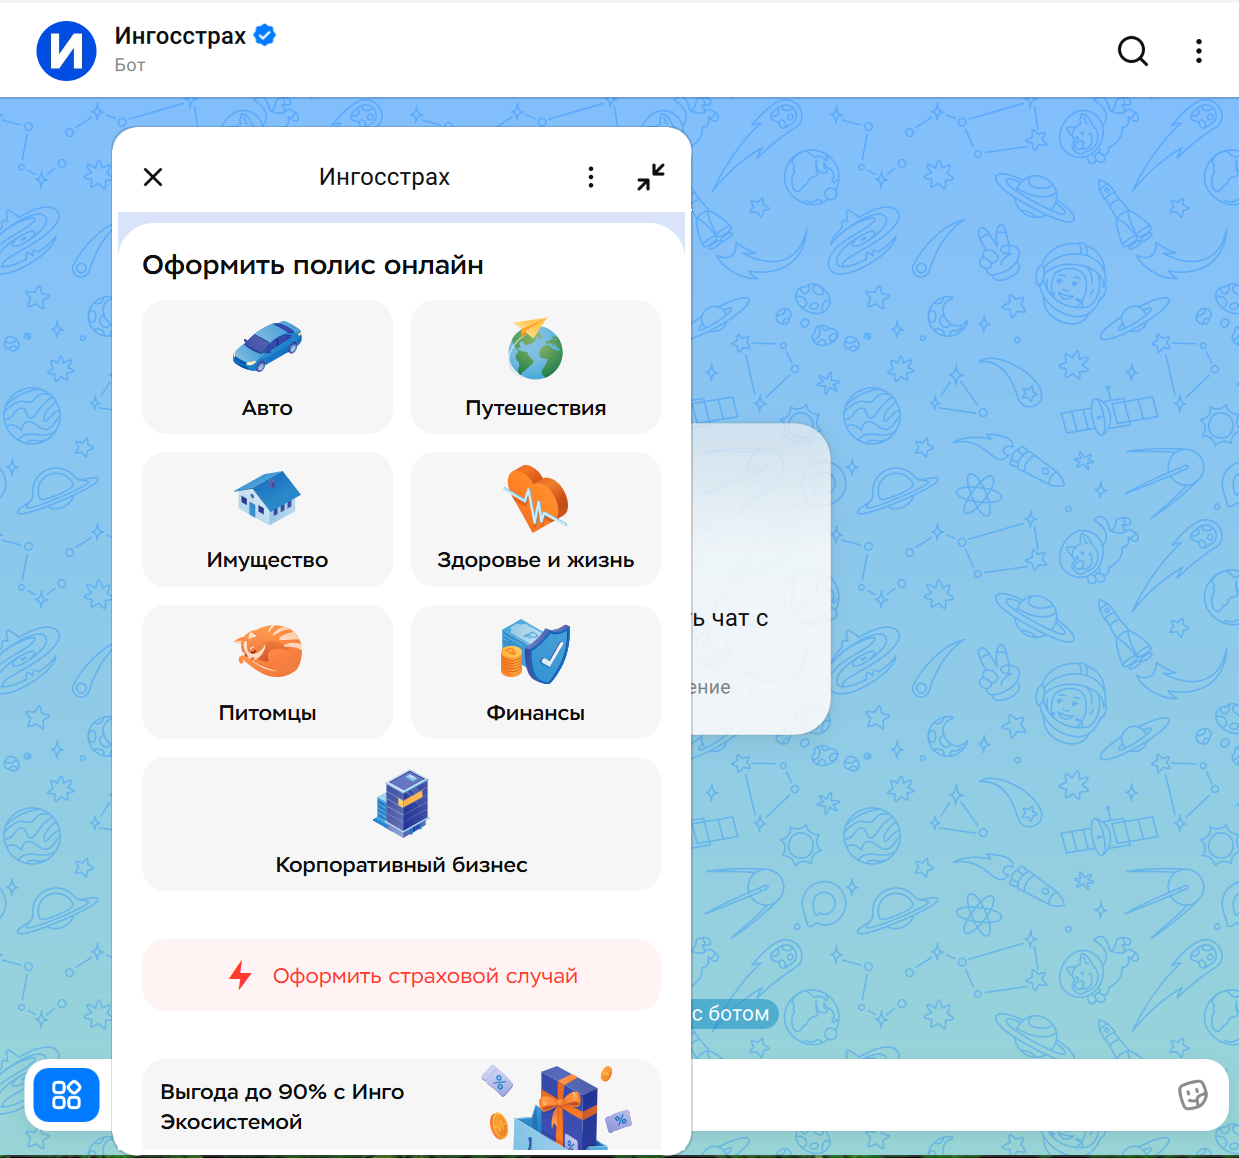Image resolution: width=1239 pixels, height=1158 pixels.
Task: Choose the Здоровье и жизнь heart tile
Action: [535, 519]
